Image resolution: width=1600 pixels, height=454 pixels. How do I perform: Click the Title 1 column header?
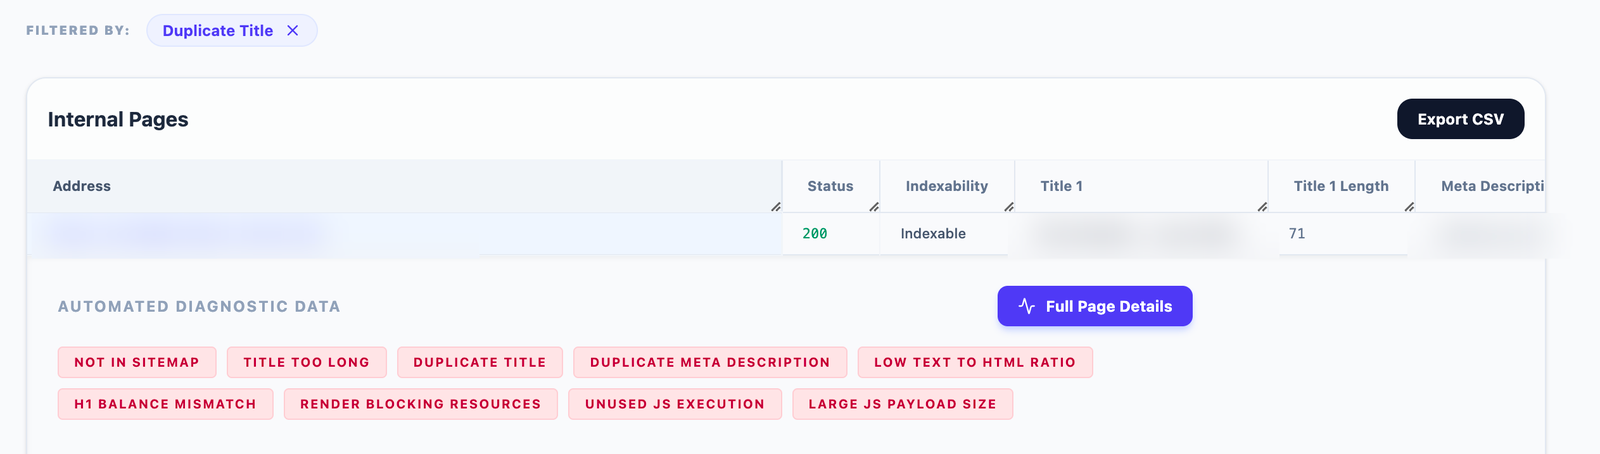[x=1141, y=186]
